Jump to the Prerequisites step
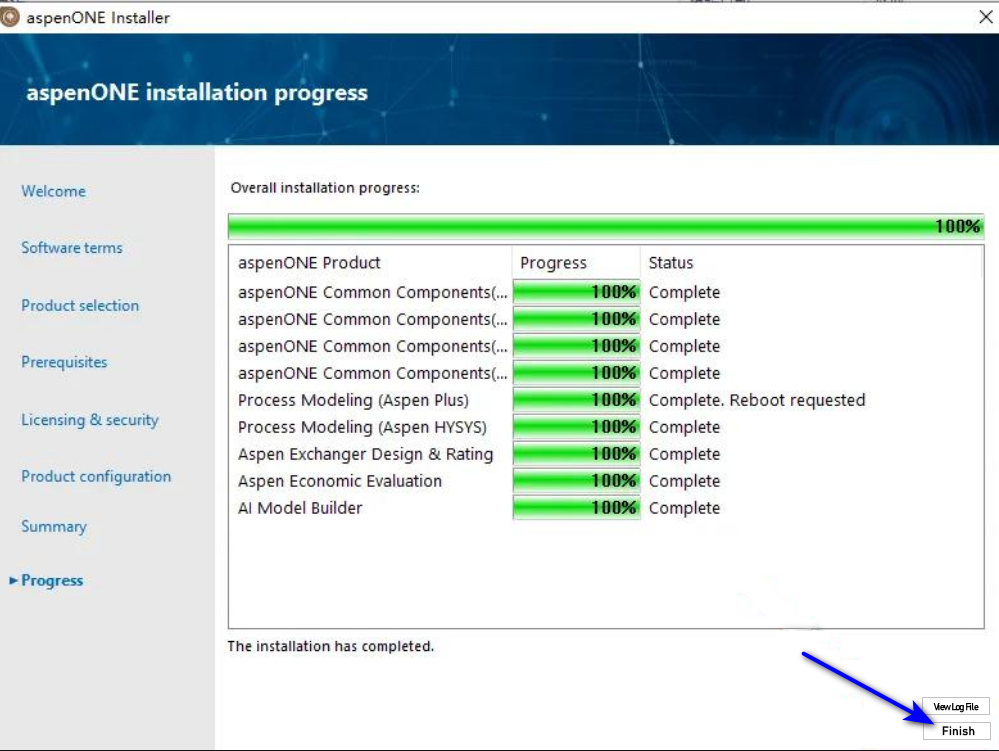 (64, 362)
